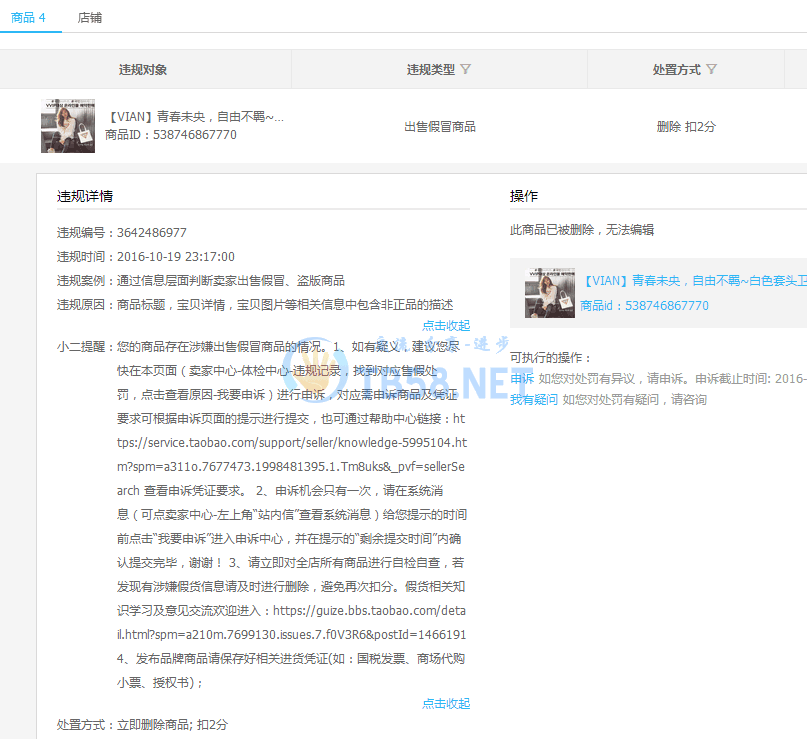Click the 商品id 538746867770 link under 操作
Viewport: 807px width, 739px height.
pyautogui.click(x=644, y=306)
